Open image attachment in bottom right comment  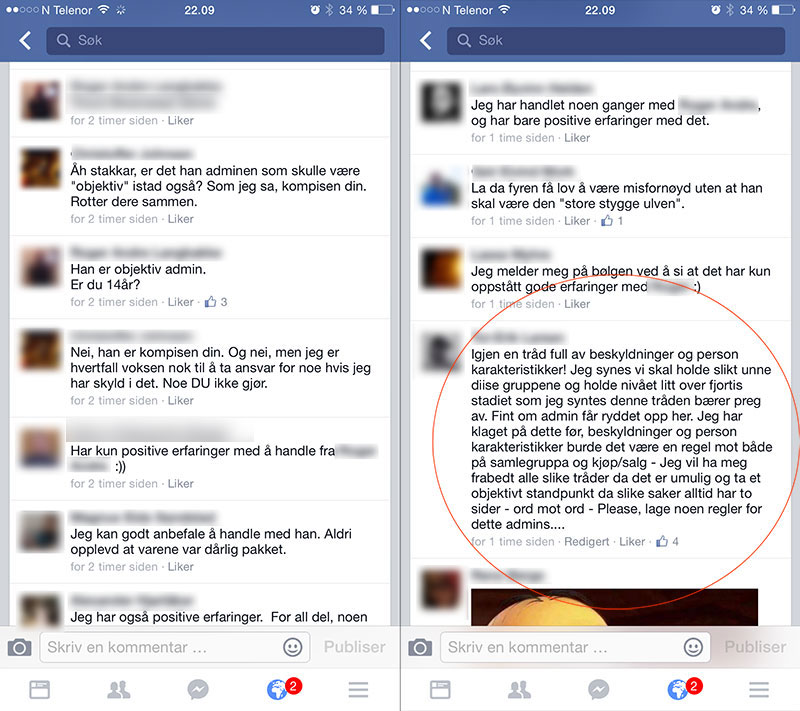[x=614, y=607]
